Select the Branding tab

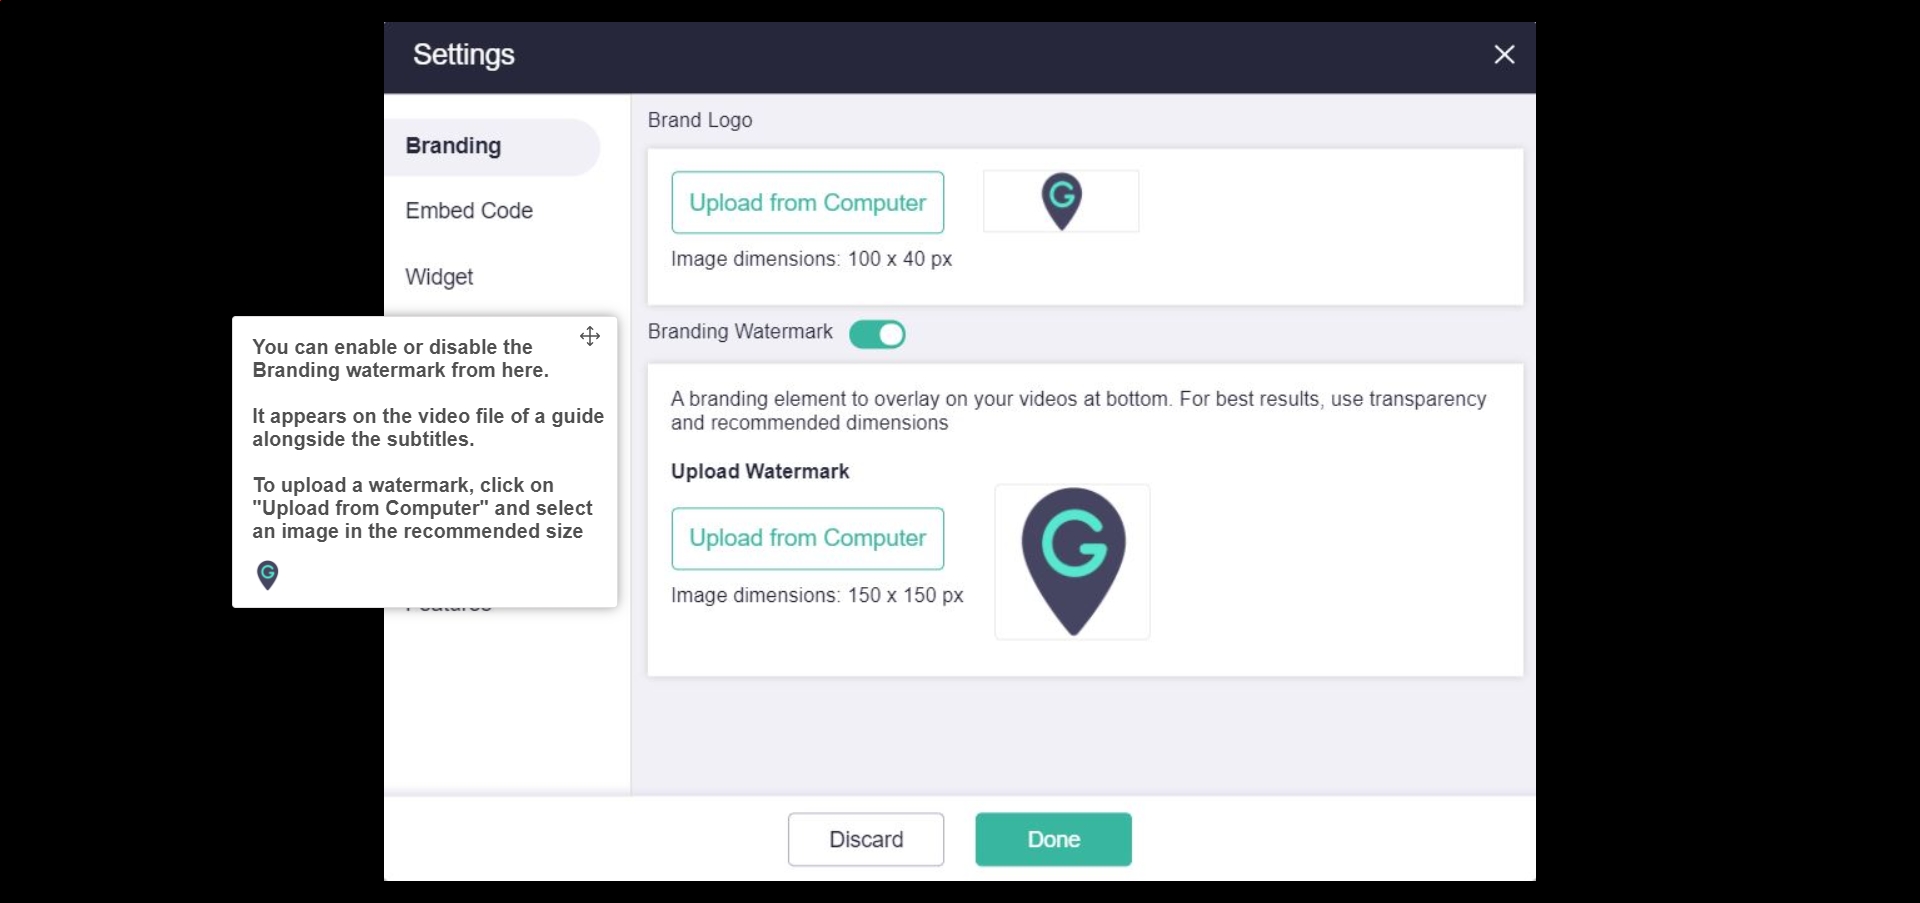pyautogui.click(x=492, y=146)
